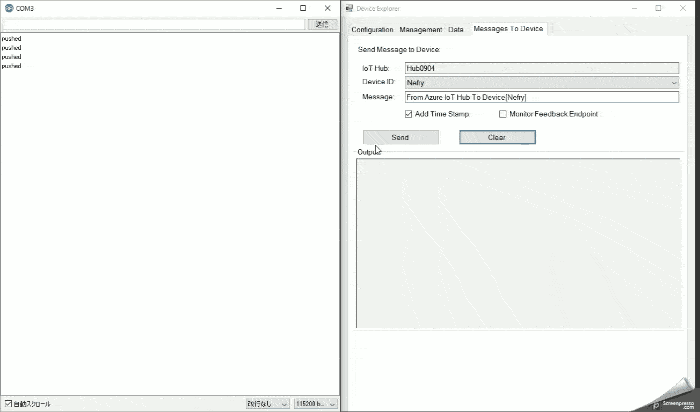Toggle the auto-scroll checkbox in serial monitor
Viewport: 700px width, 412px height.
click(8, 404)
